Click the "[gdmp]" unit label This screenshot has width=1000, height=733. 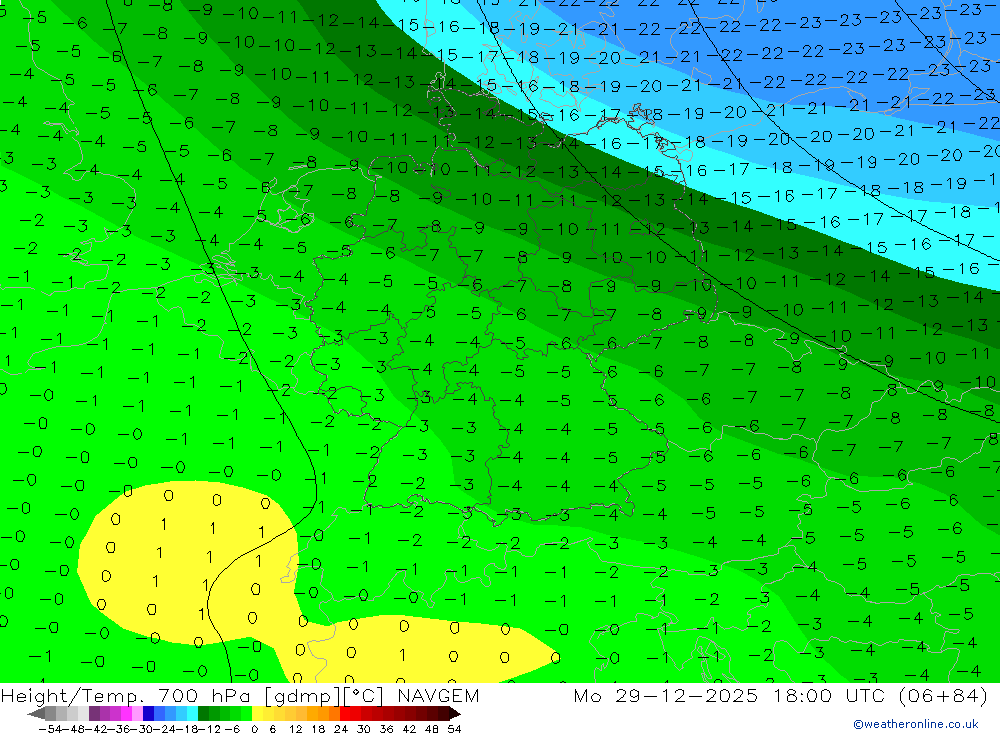click(304, 696)
